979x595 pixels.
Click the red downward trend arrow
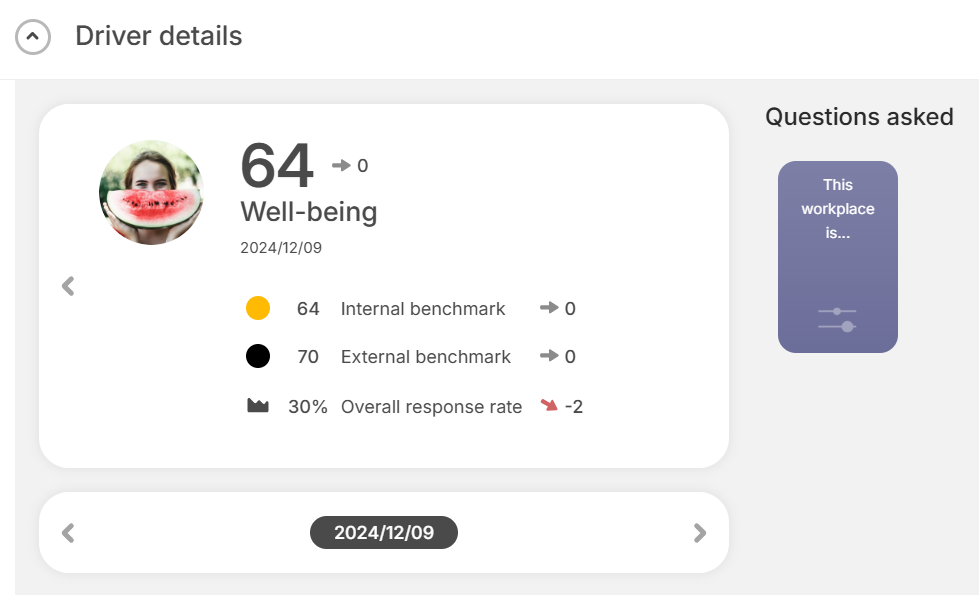click(x=548, y=406)
